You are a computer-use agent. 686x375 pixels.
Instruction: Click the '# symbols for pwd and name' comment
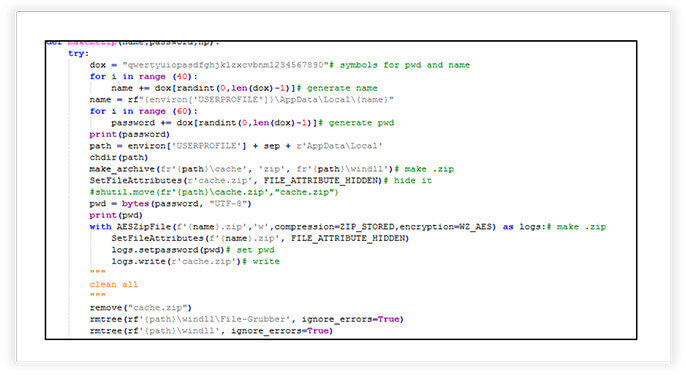coord(400,65)
